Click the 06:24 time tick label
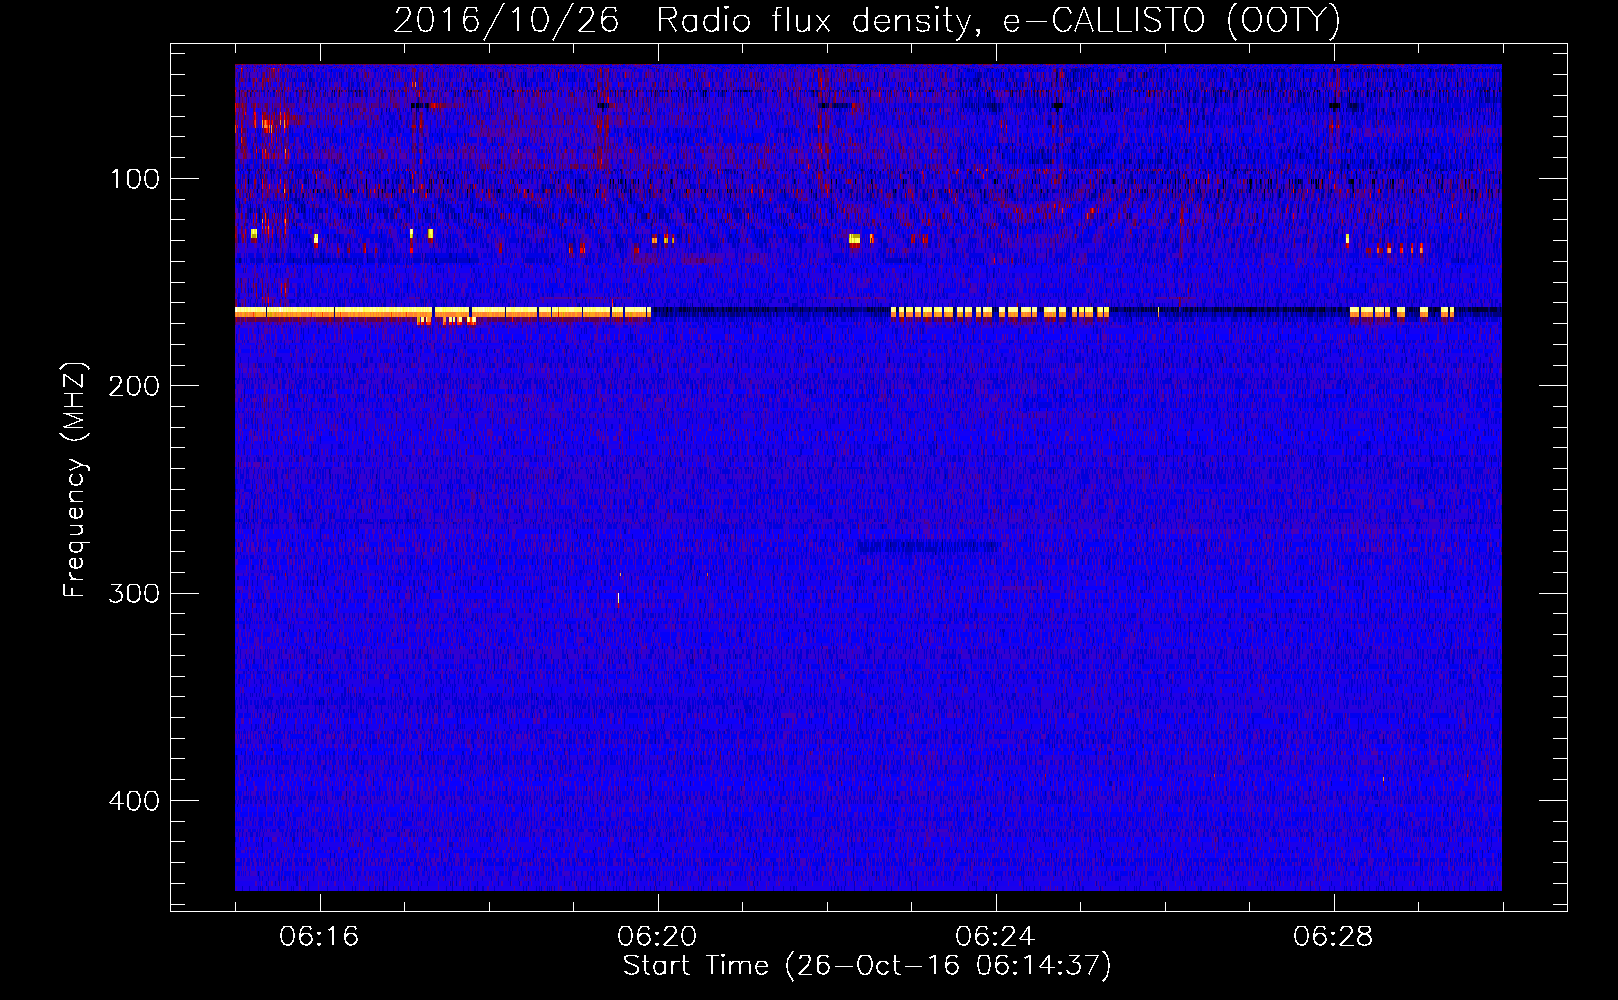 tap(995, 937)
